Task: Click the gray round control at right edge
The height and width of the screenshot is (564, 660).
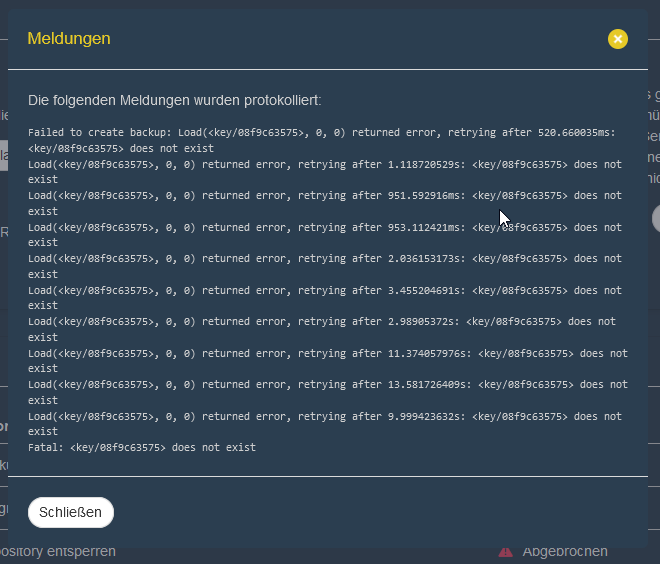Action: (655, 218)
